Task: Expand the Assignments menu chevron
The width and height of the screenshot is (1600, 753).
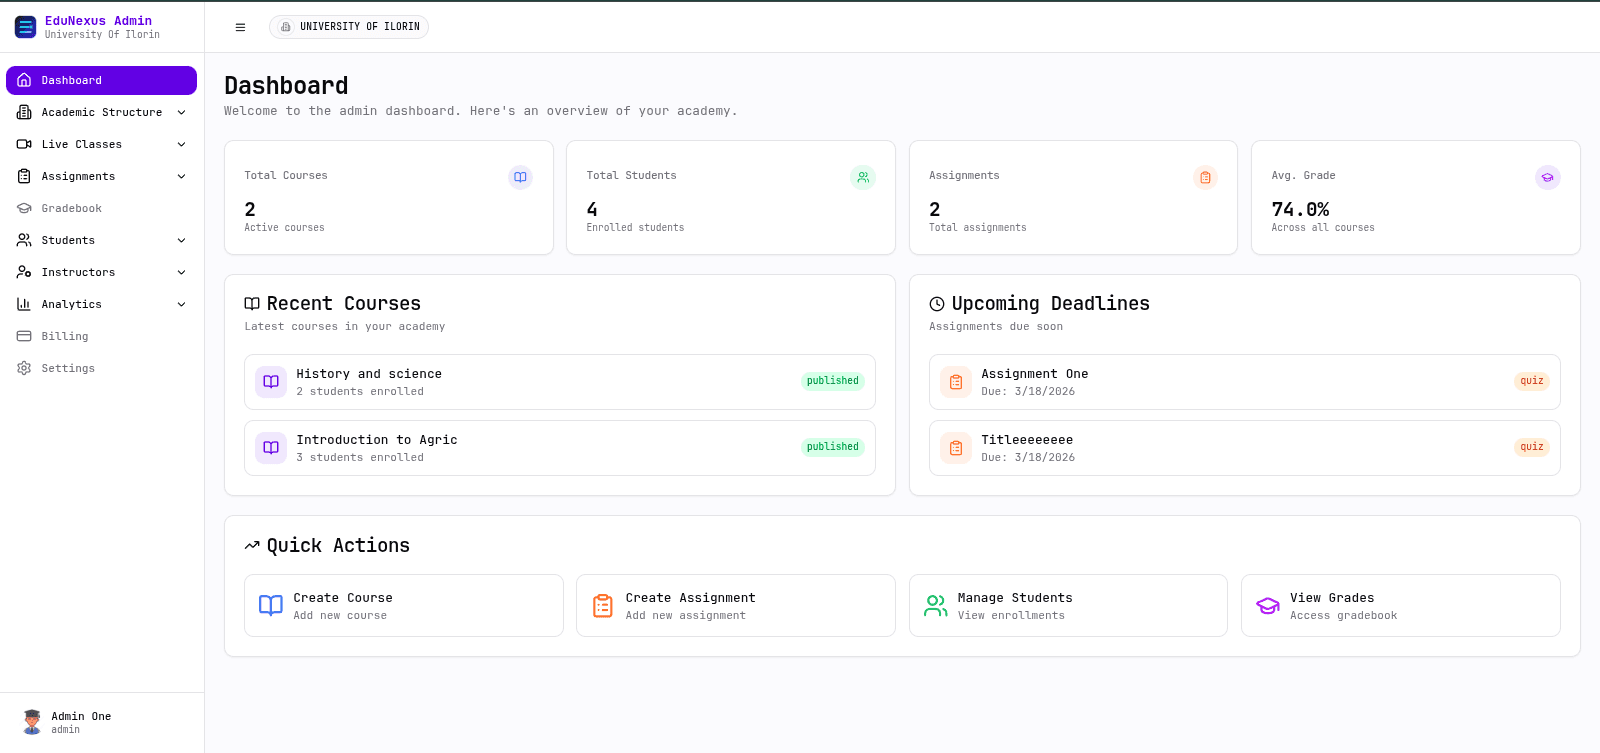Action: (x=181, y=176)
